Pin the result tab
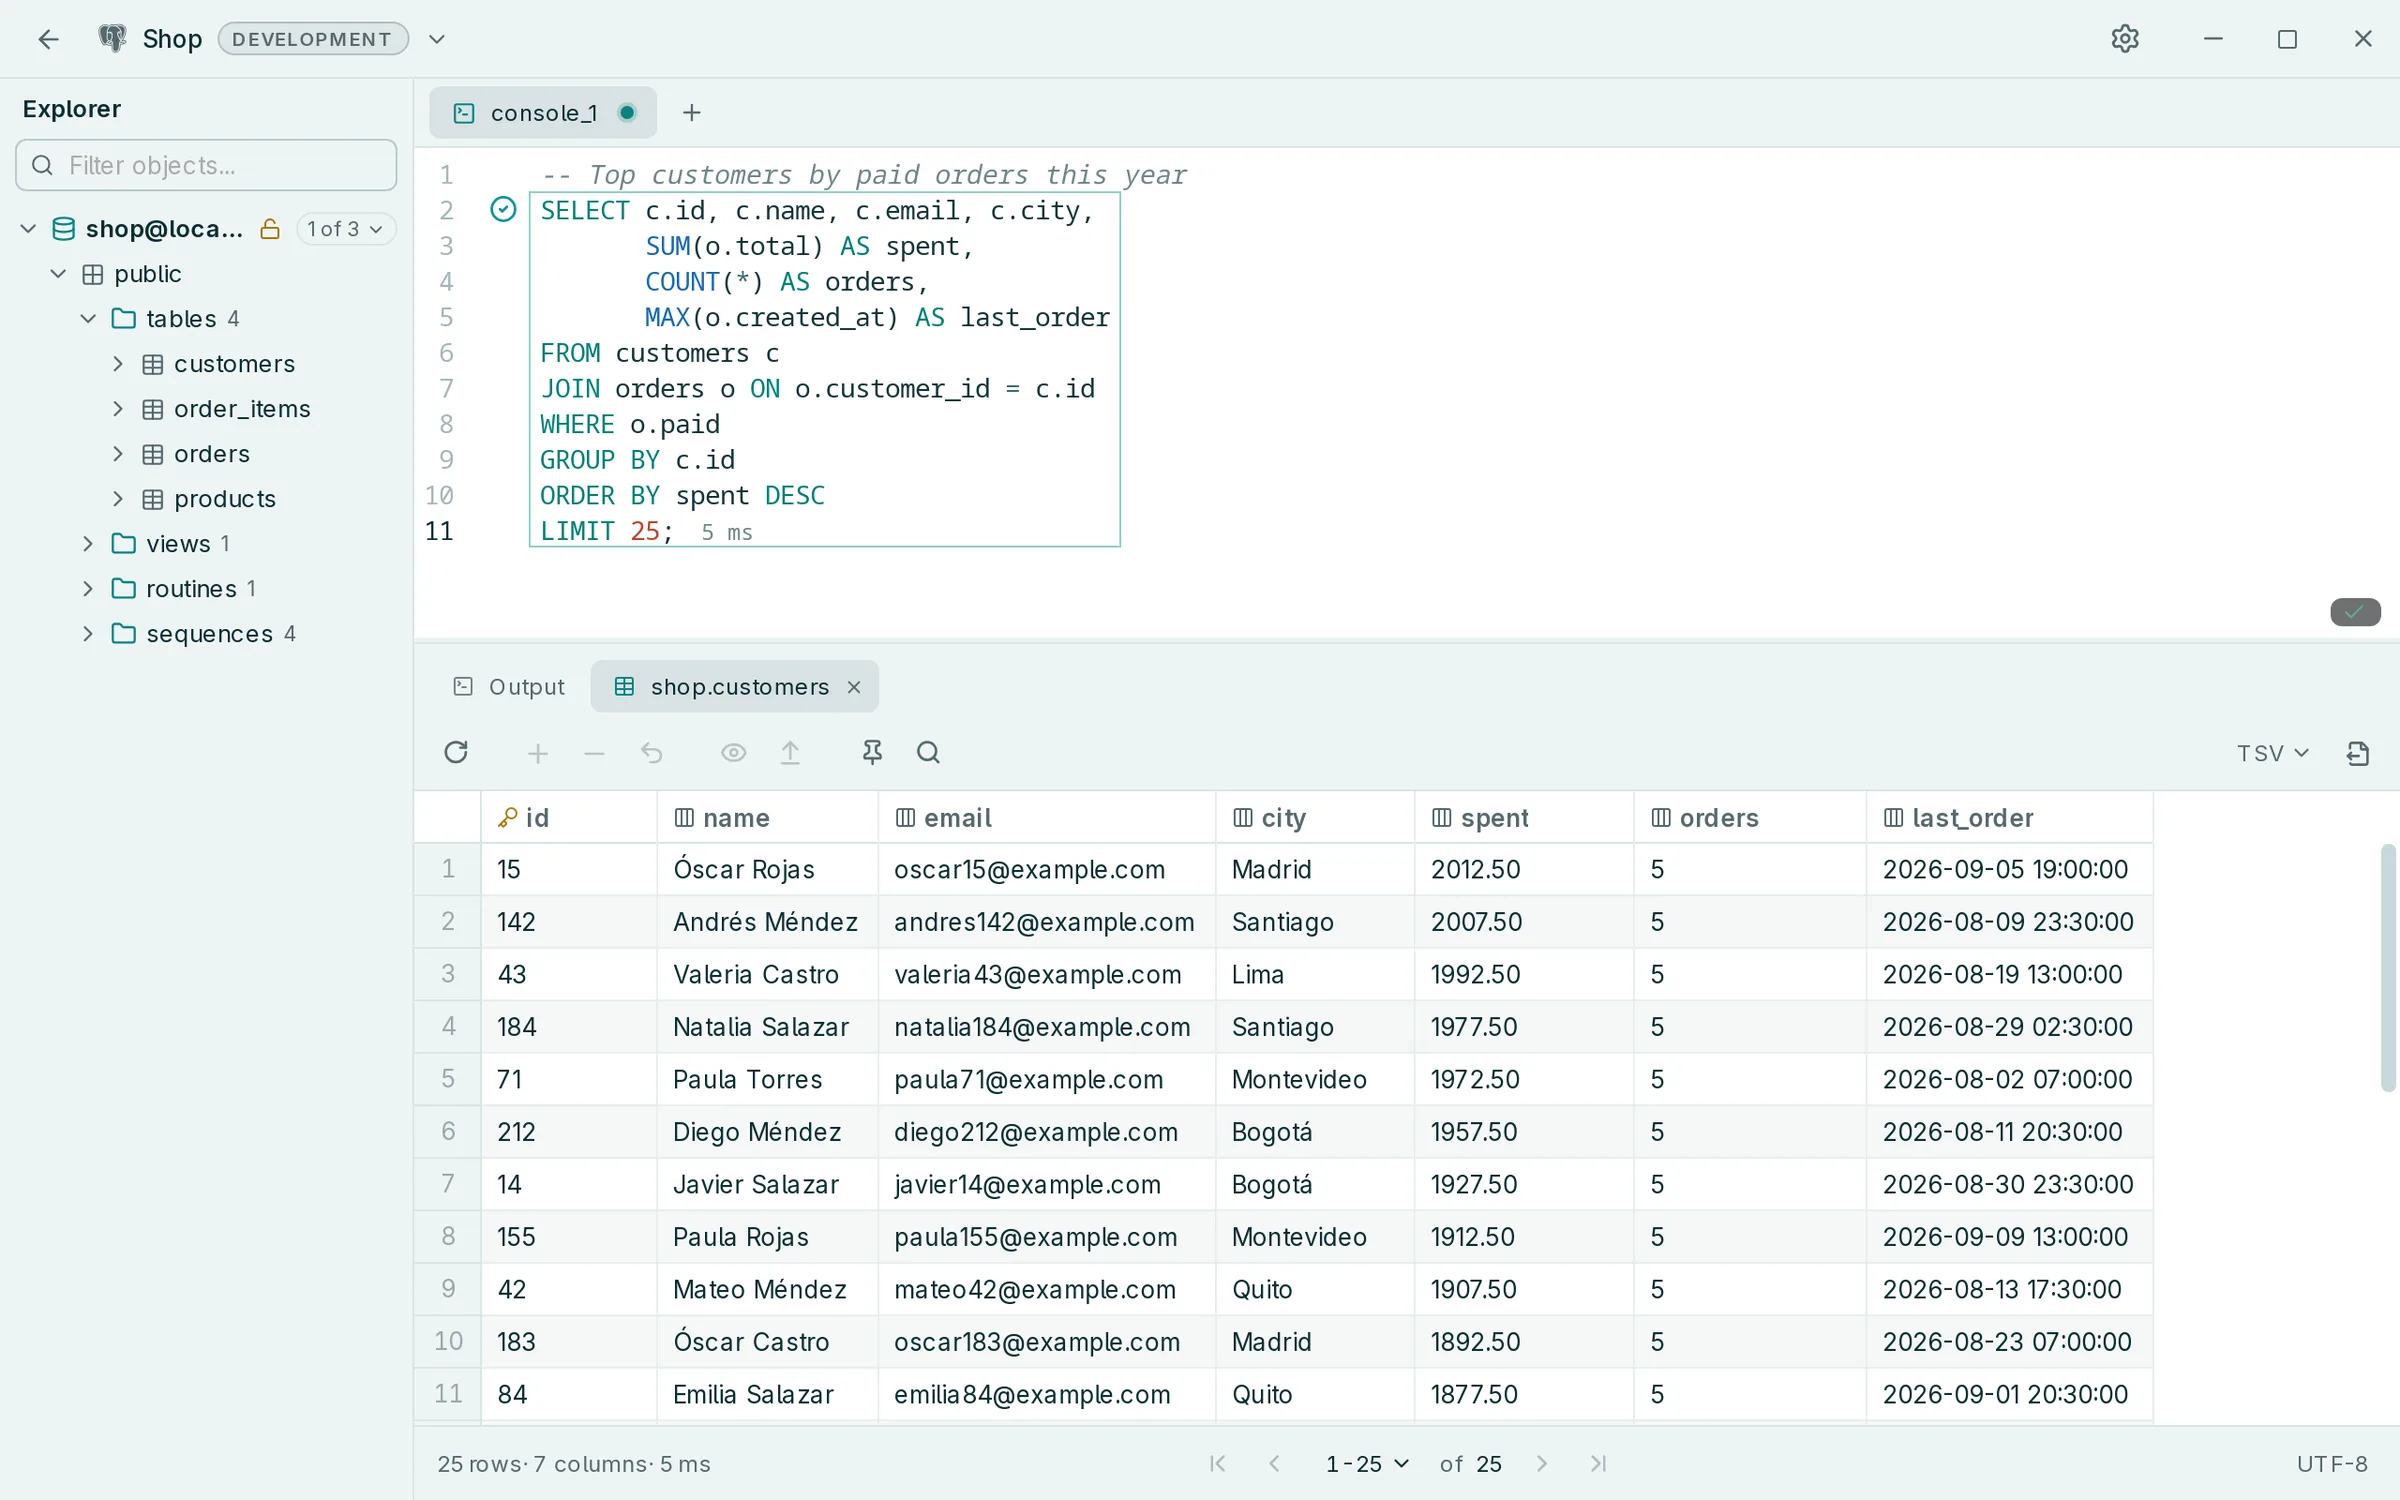The image size is (2400, 1500). click(872, 753)
